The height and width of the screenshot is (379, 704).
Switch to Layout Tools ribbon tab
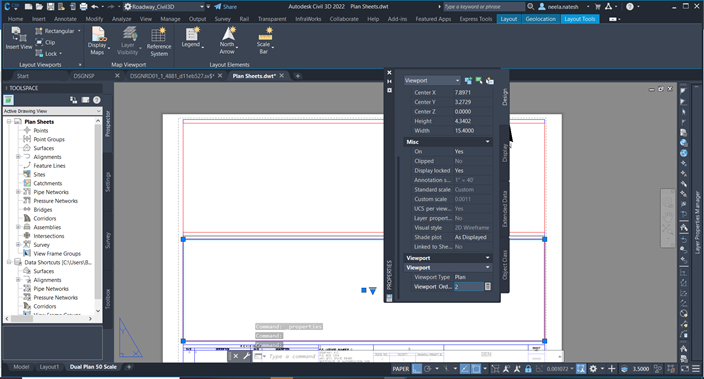(x=580, y=19)
